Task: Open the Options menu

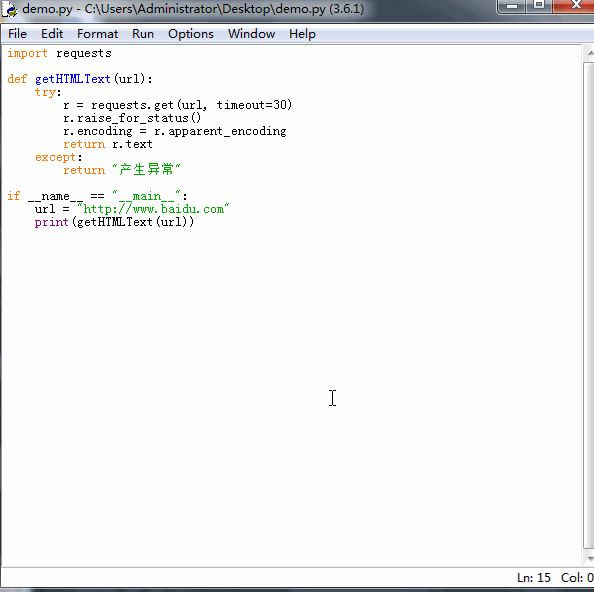Action: 191,34
